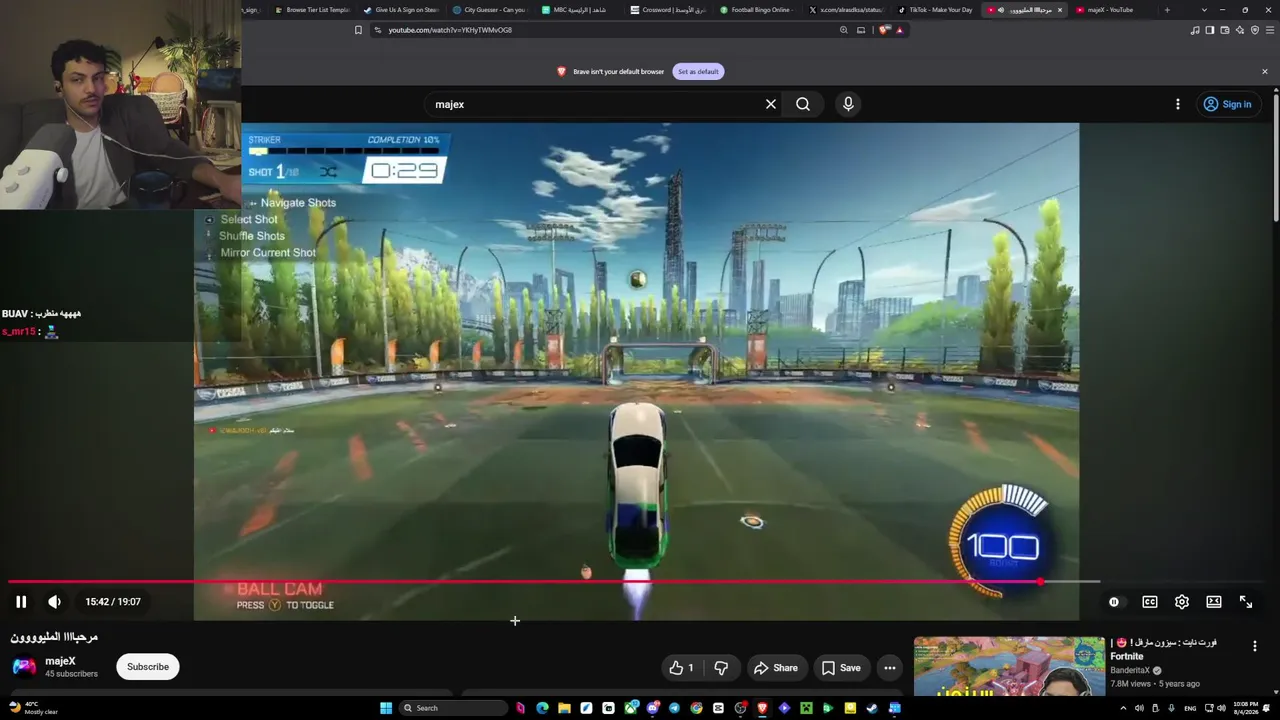Open the zoom indicator in the address bar
This screenshot has width=1280, height=720.
[x=844, y=30]
